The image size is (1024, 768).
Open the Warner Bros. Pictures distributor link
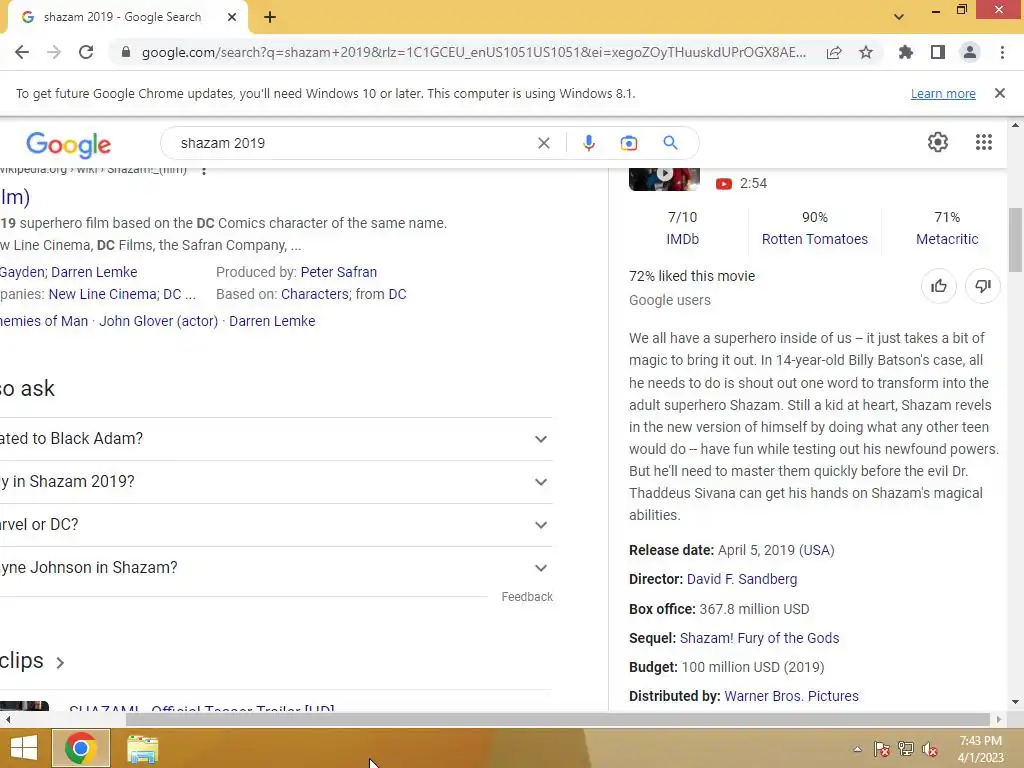click(x=792, y=696)
